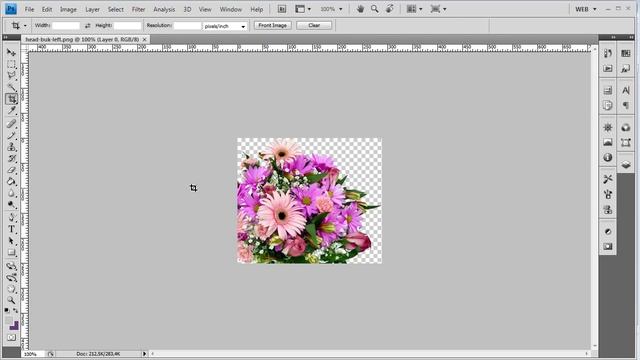This screenshot has height=360, width=640.
Task: Open the Layers panel icon
Action: tap(626, 165)
